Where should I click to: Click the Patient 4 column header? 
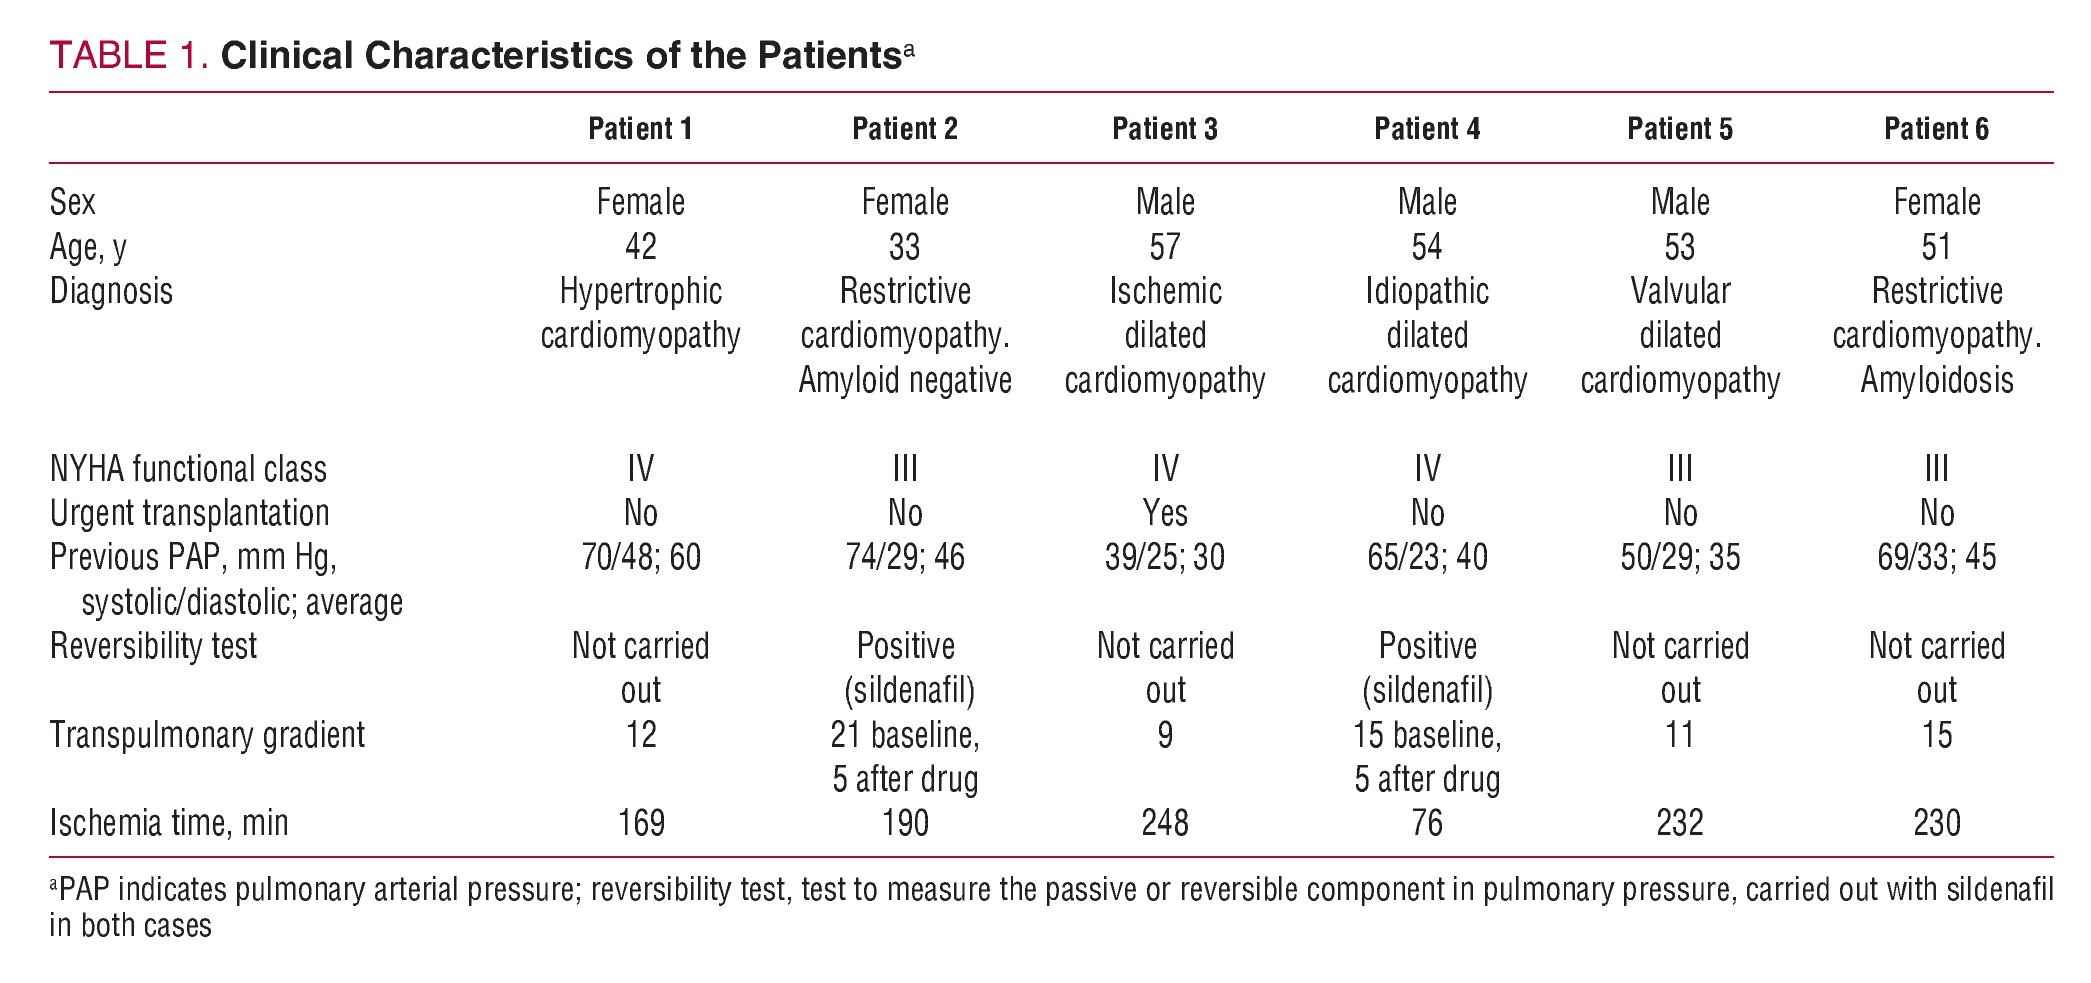(1427, 129)
